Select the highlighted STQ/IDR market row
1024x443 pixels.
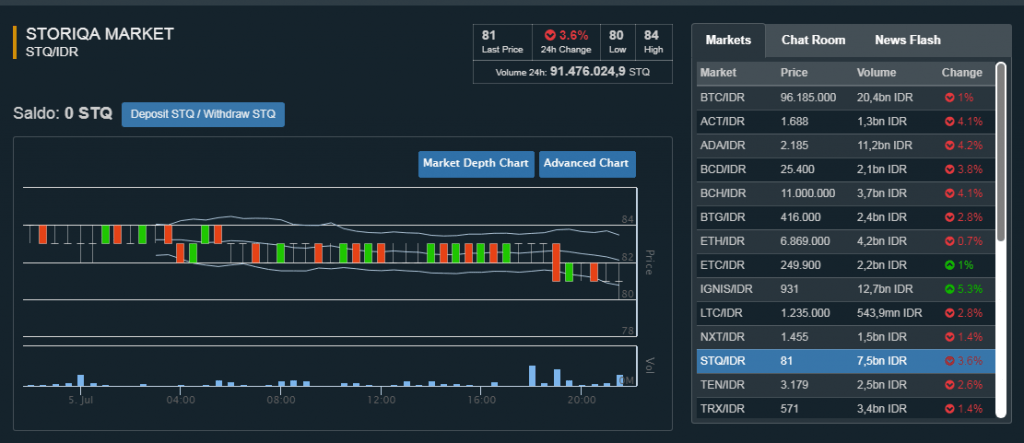pos(846,361)
